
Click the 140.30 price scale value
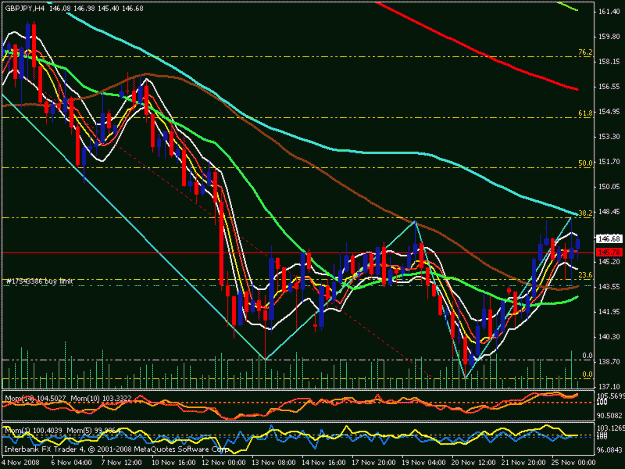(609, 337)
